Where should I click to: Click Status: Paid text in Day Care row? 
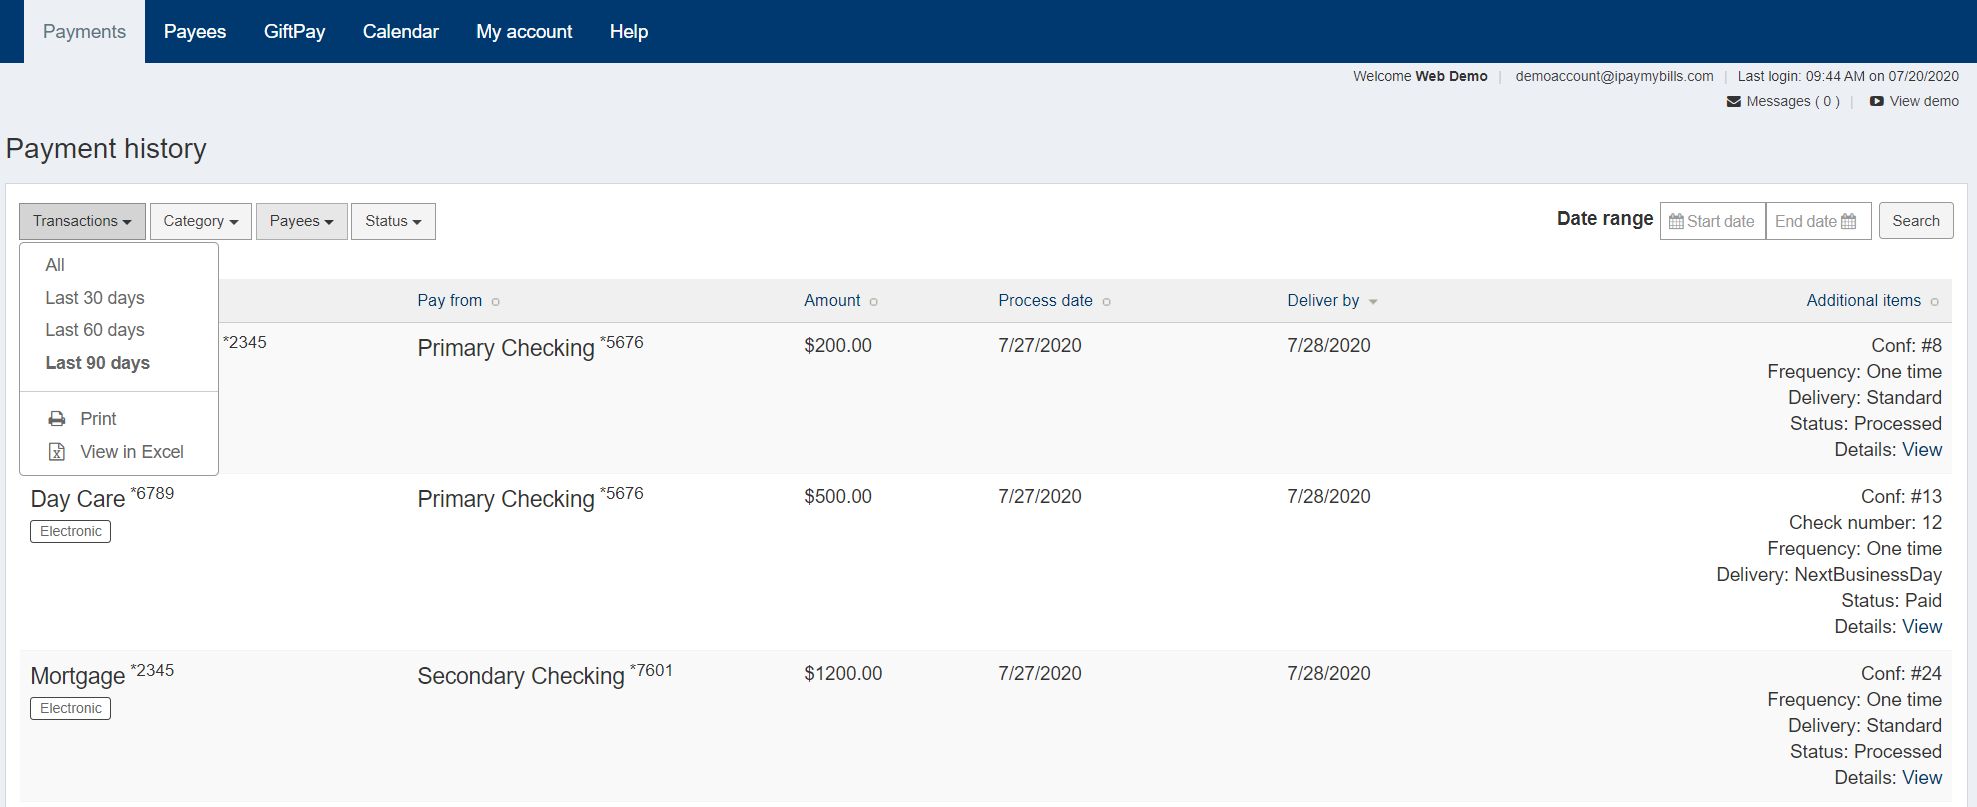click(x=1891, y=601)
